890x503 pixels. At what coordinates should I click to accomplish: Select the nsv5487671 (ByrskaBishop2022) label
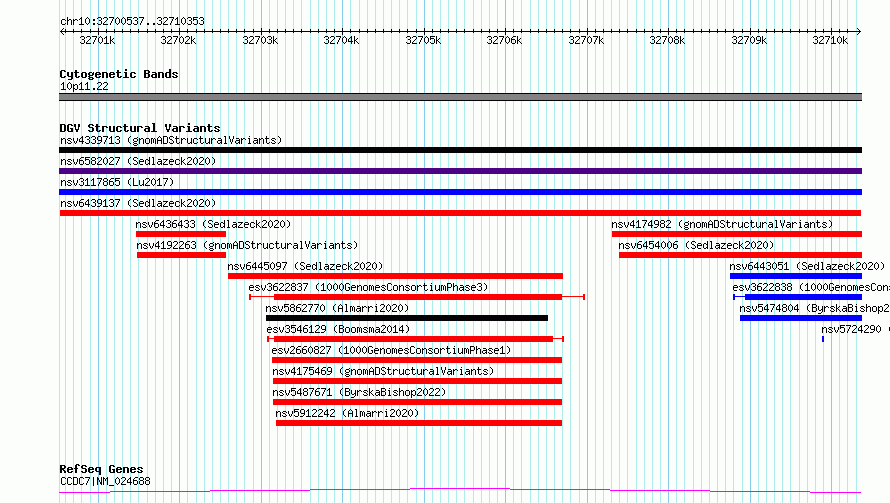coord(359,392)
